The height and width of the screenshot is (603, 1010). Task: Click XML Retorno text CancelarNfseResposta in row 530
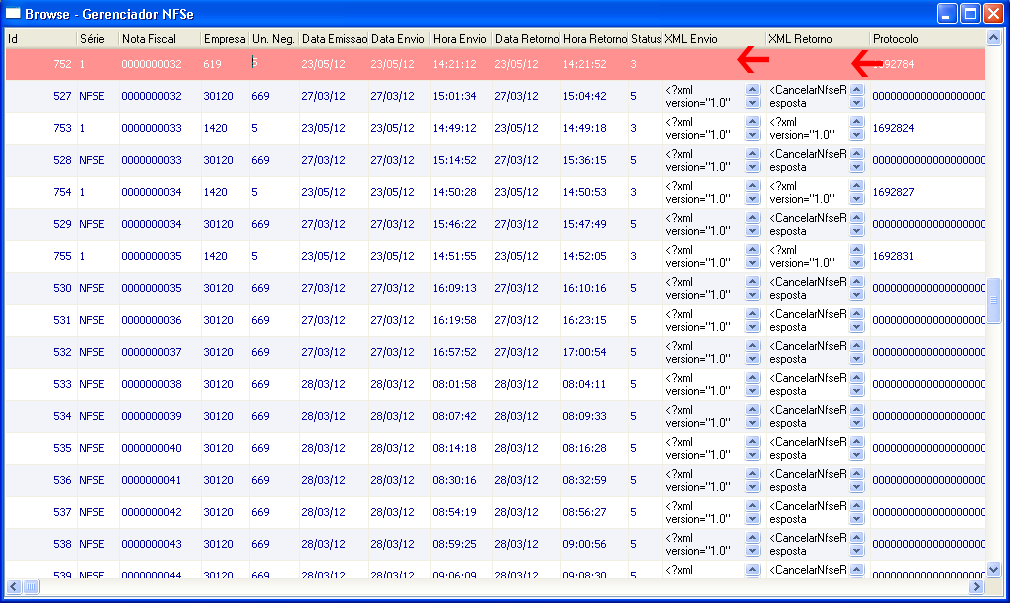(808, 289)
